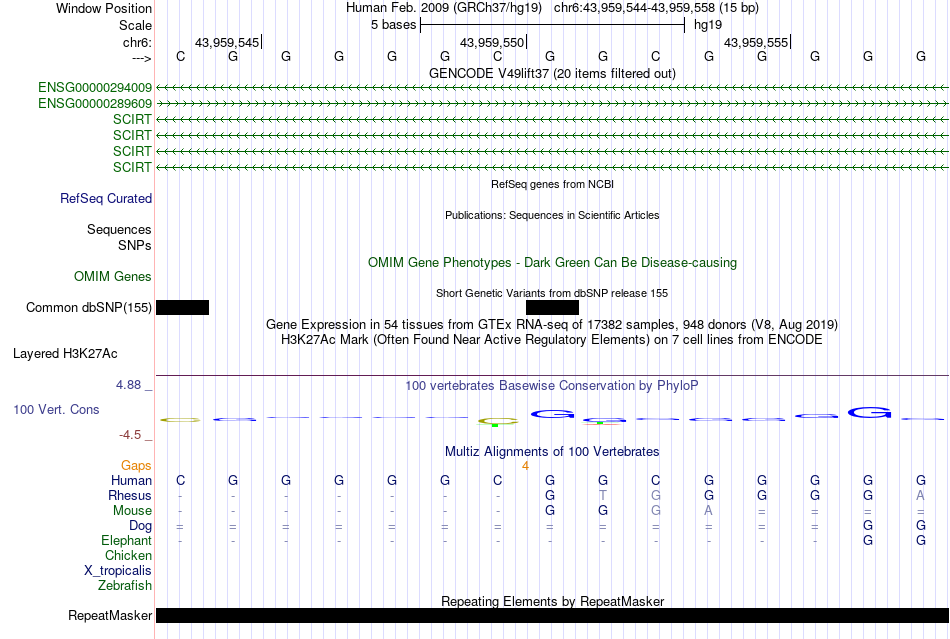Open the GENCODE V49lift37 track title
Screen dimensions: 950x639
point(553,73)
